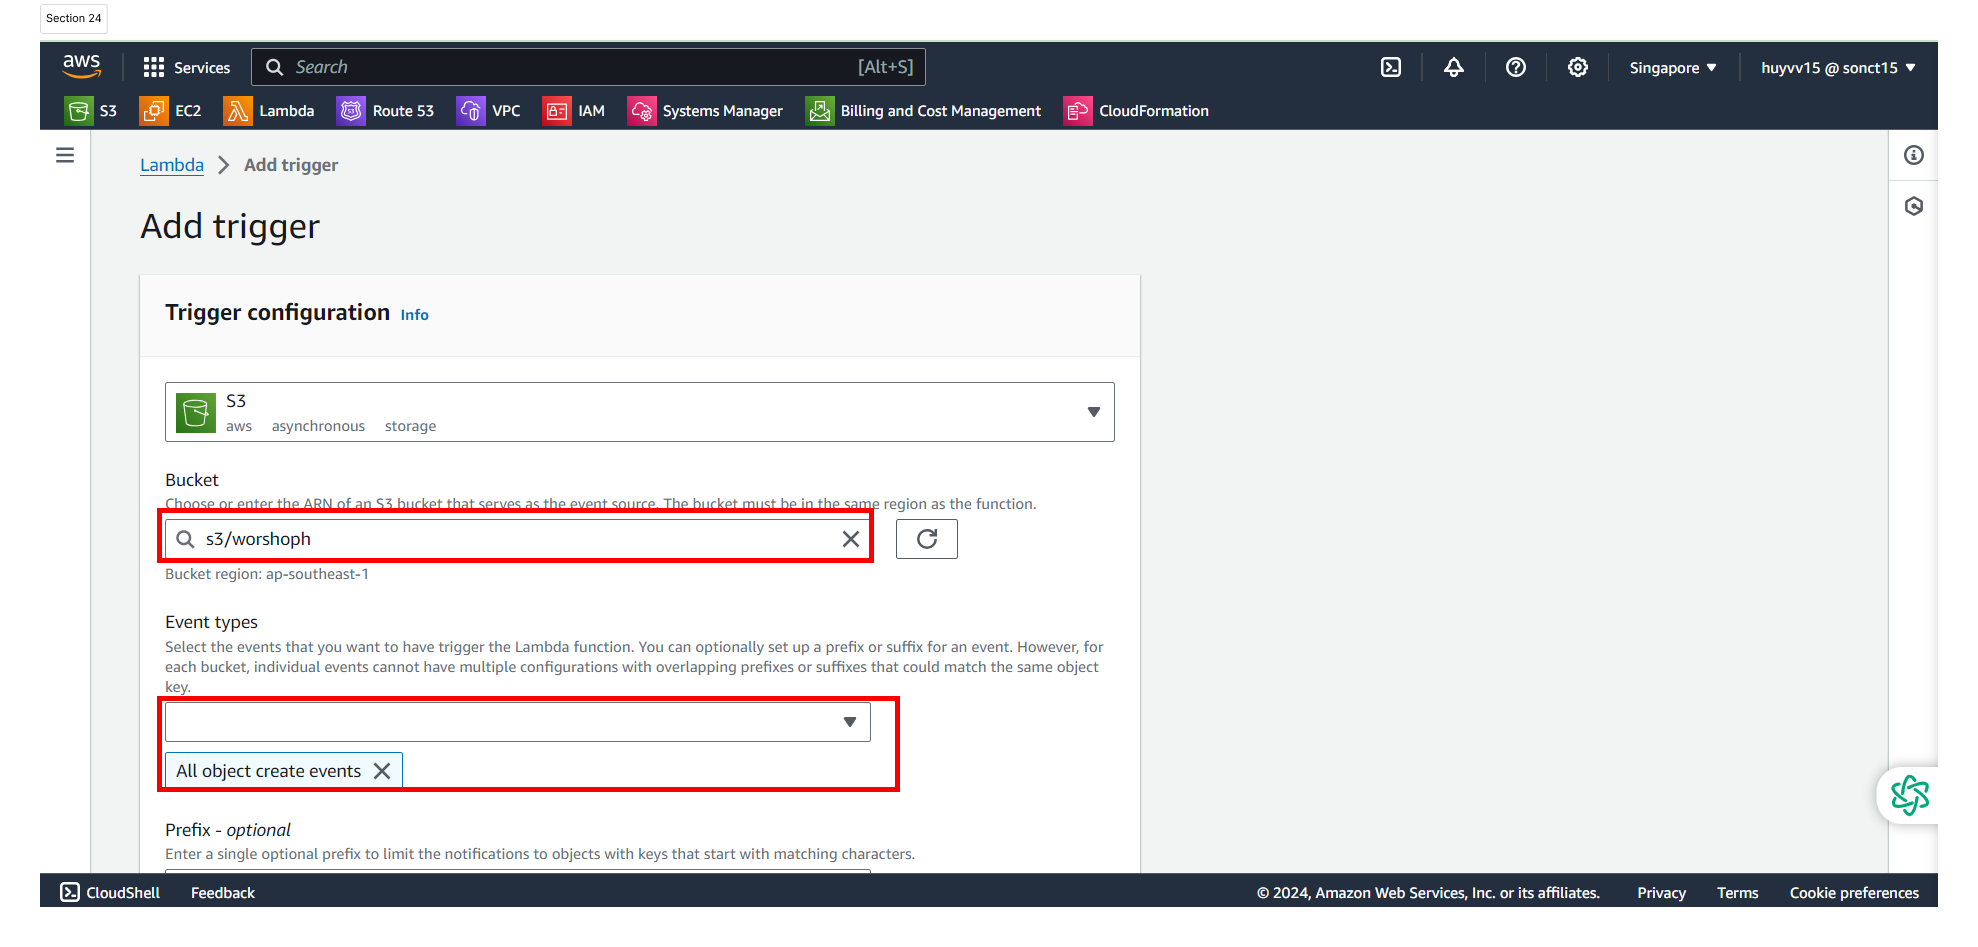Open the Systems Manager shortcut icon
The width and height of the screenshot is (1978, 947).
click(641, 111)
